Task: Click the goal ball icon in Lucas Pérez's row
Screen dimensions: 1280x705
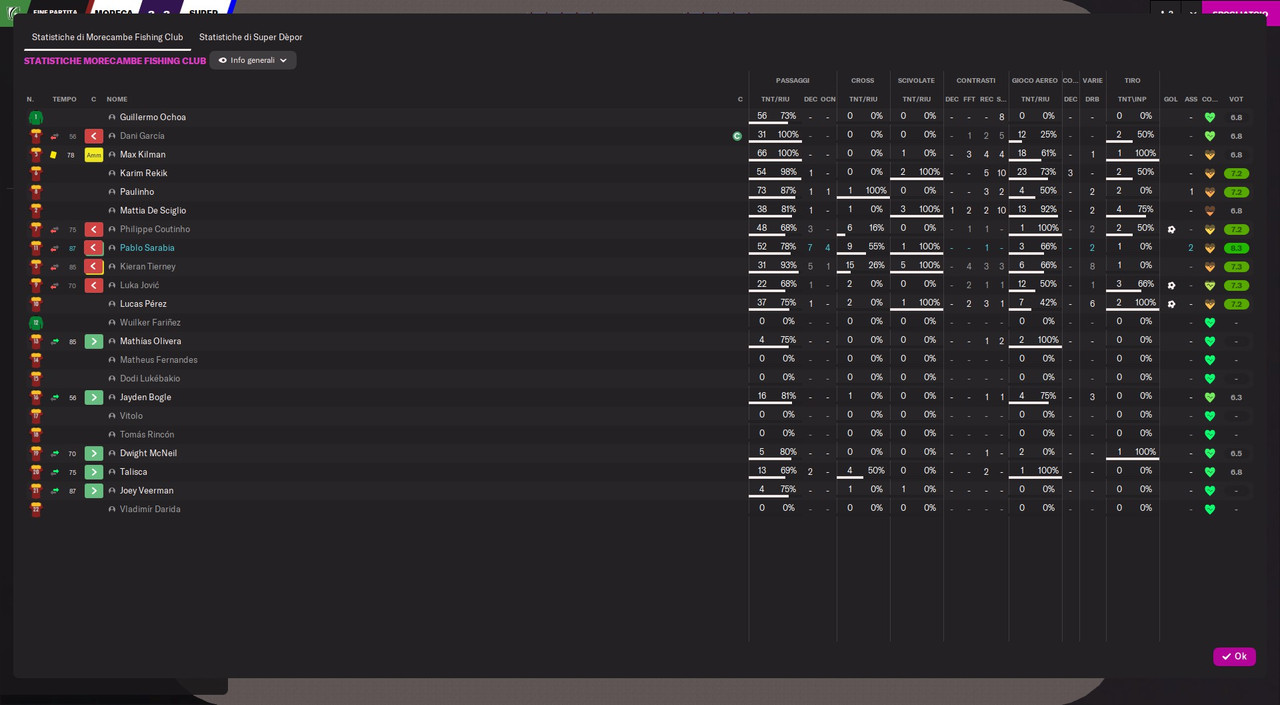Action: (1171, 304)
